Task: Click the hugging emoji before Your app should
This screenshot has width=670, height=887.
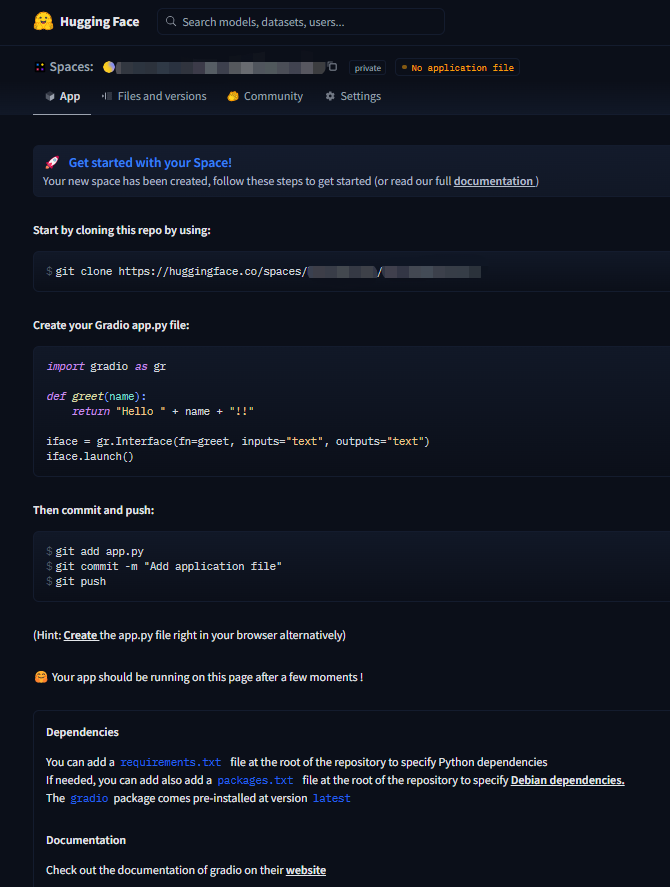Action: (41, 677)
